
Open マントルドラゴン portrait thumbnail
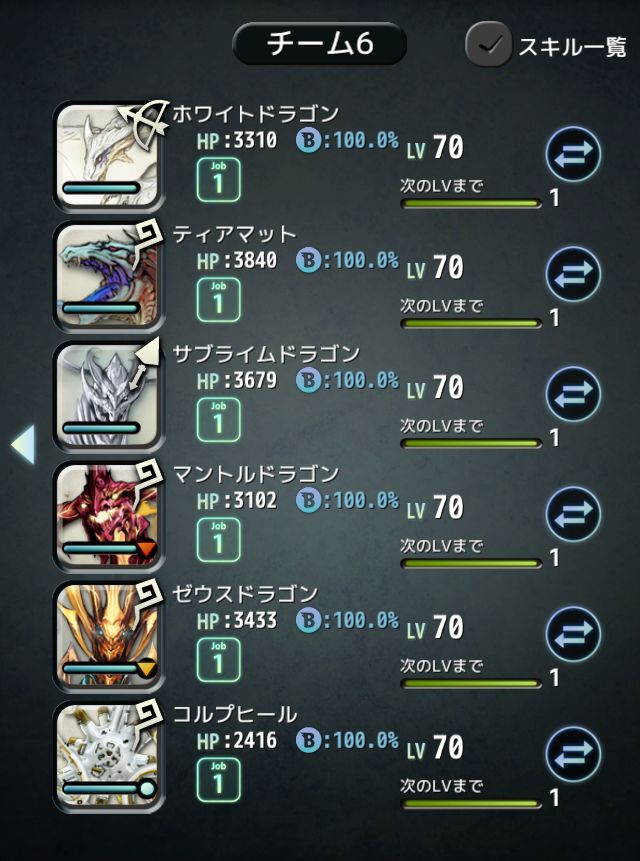(x=109, y=516)
